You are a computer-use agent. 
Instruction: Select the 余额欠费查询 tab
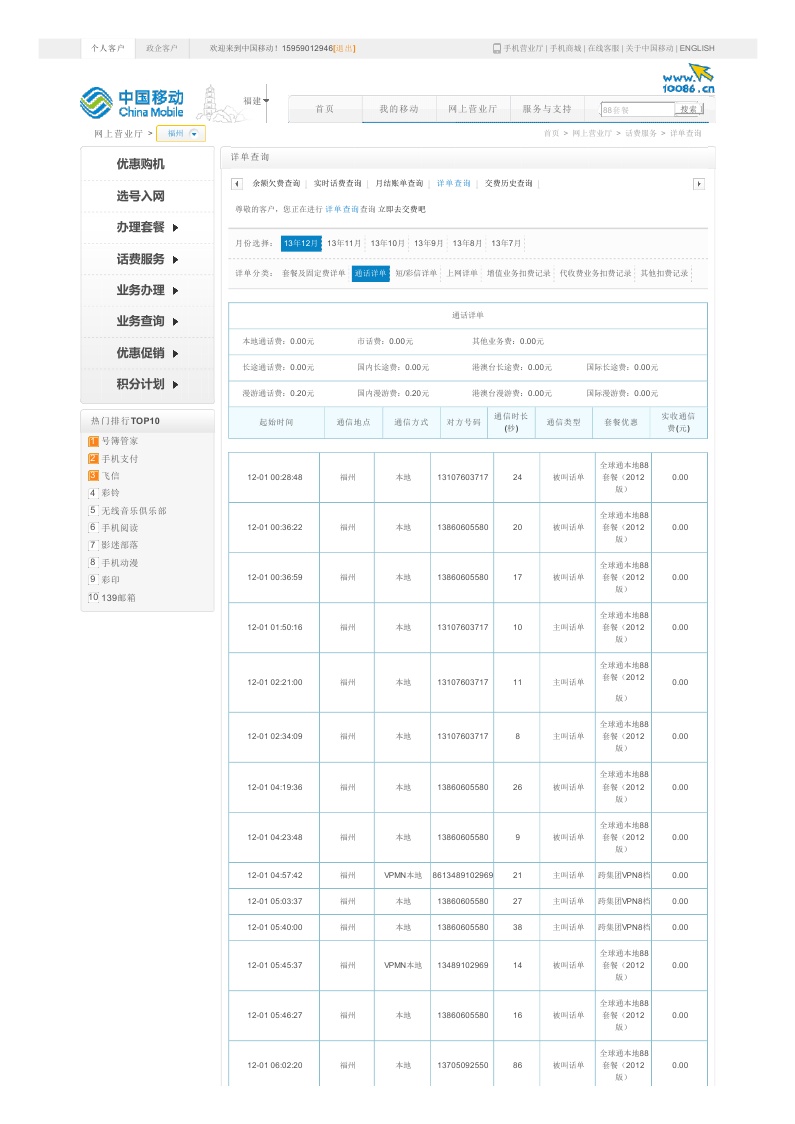(276, 184)
